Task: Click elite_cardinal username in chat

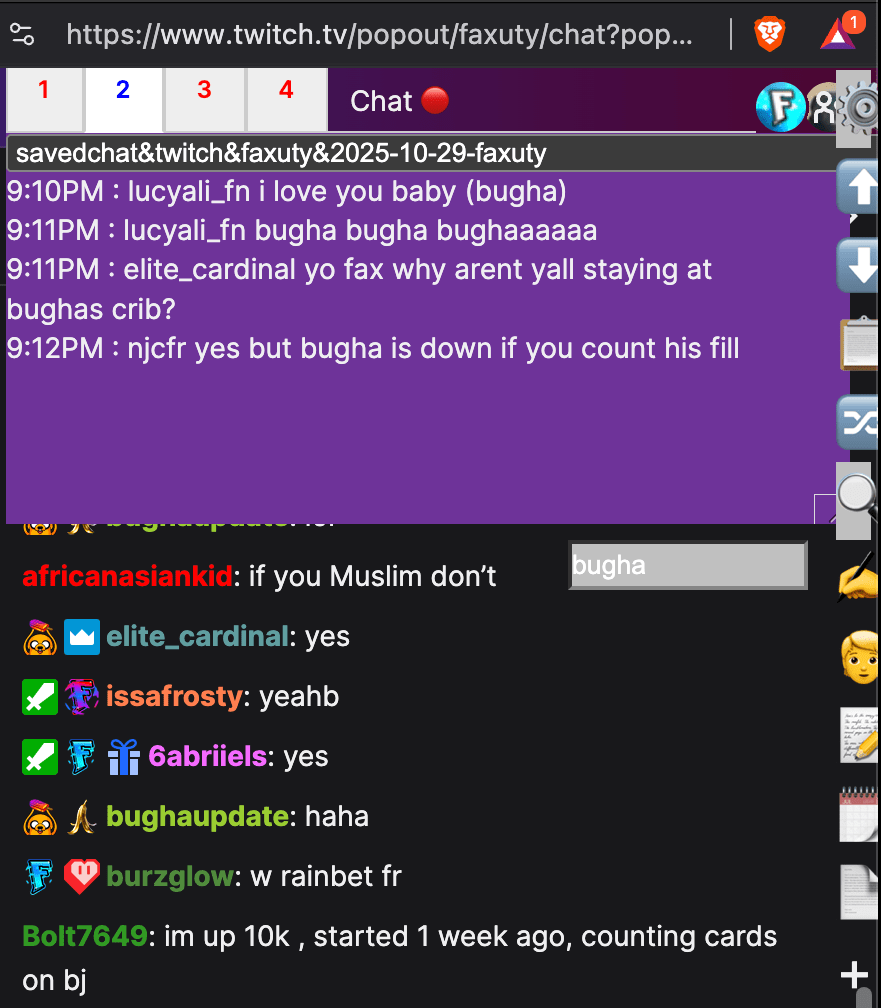Action: point(197,636)
